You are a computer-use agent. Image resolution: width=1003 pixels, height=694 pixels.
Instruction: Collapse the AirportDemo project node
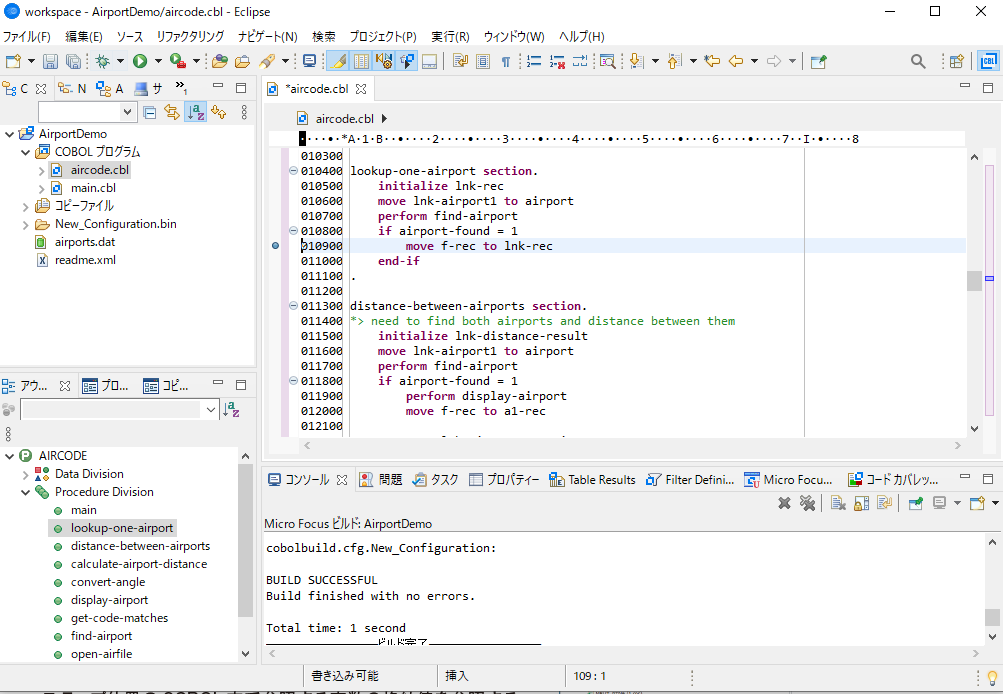click(x=10, y=134)
